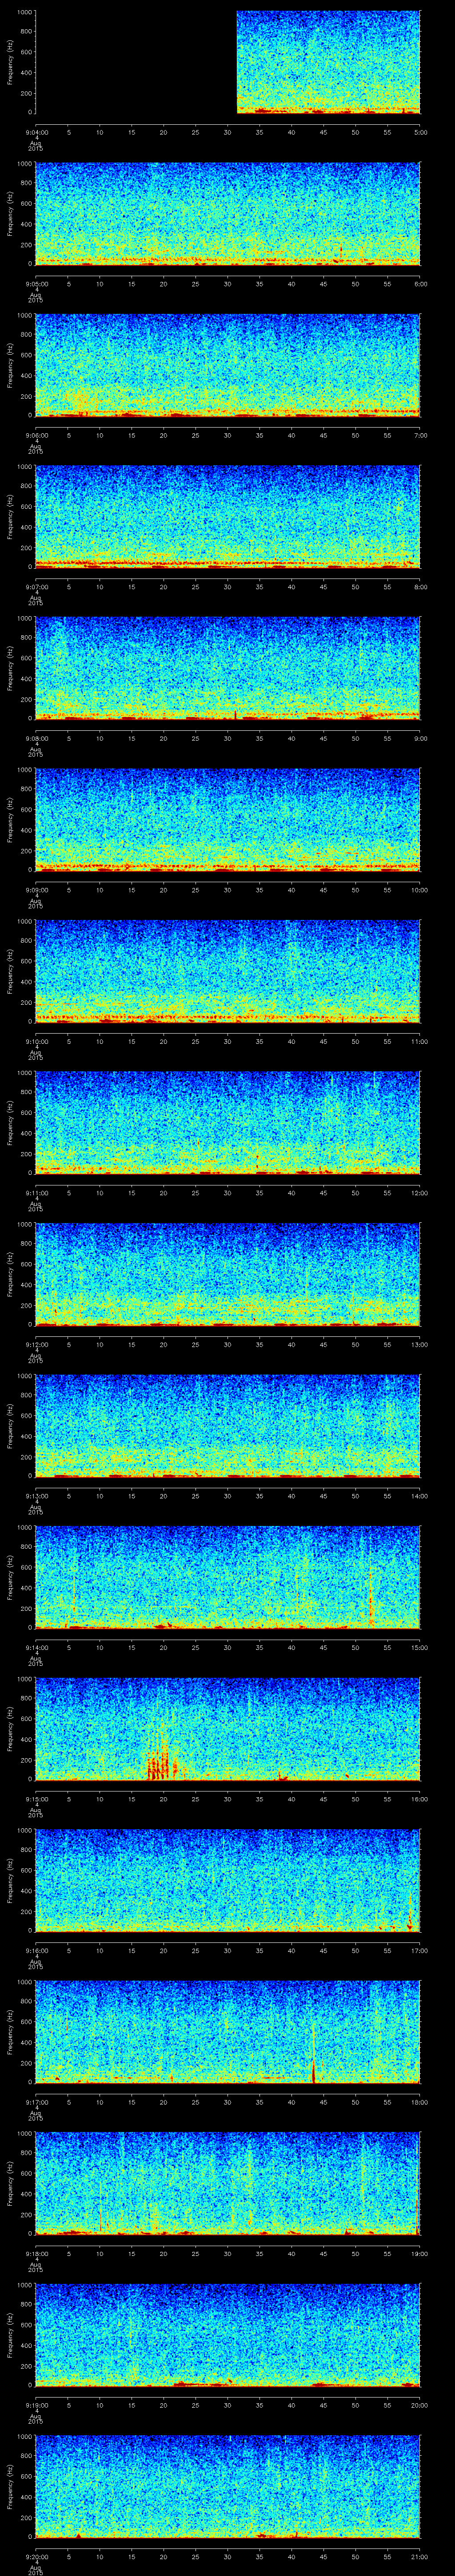Image resolution: width=455 pixels, height=2576 pixels.
Task: Select the 30-second tick on 9:08:00 axis
Action: [x=227, y=738]
